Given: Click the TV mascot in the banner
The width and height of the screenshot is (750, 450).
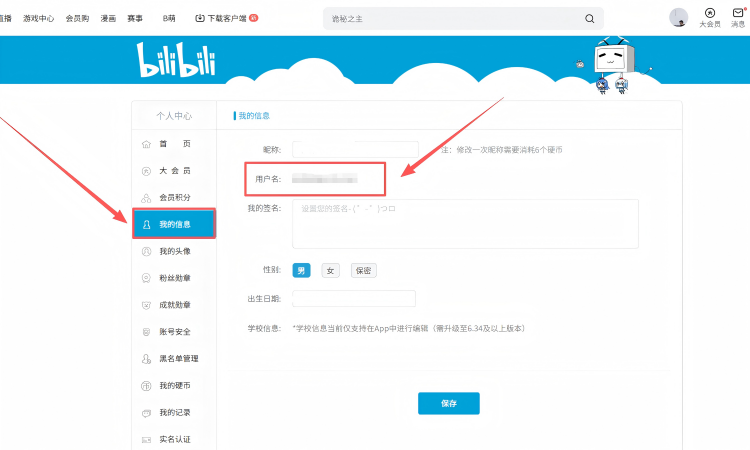Looking at the screenshot, I should coord(614,64).
